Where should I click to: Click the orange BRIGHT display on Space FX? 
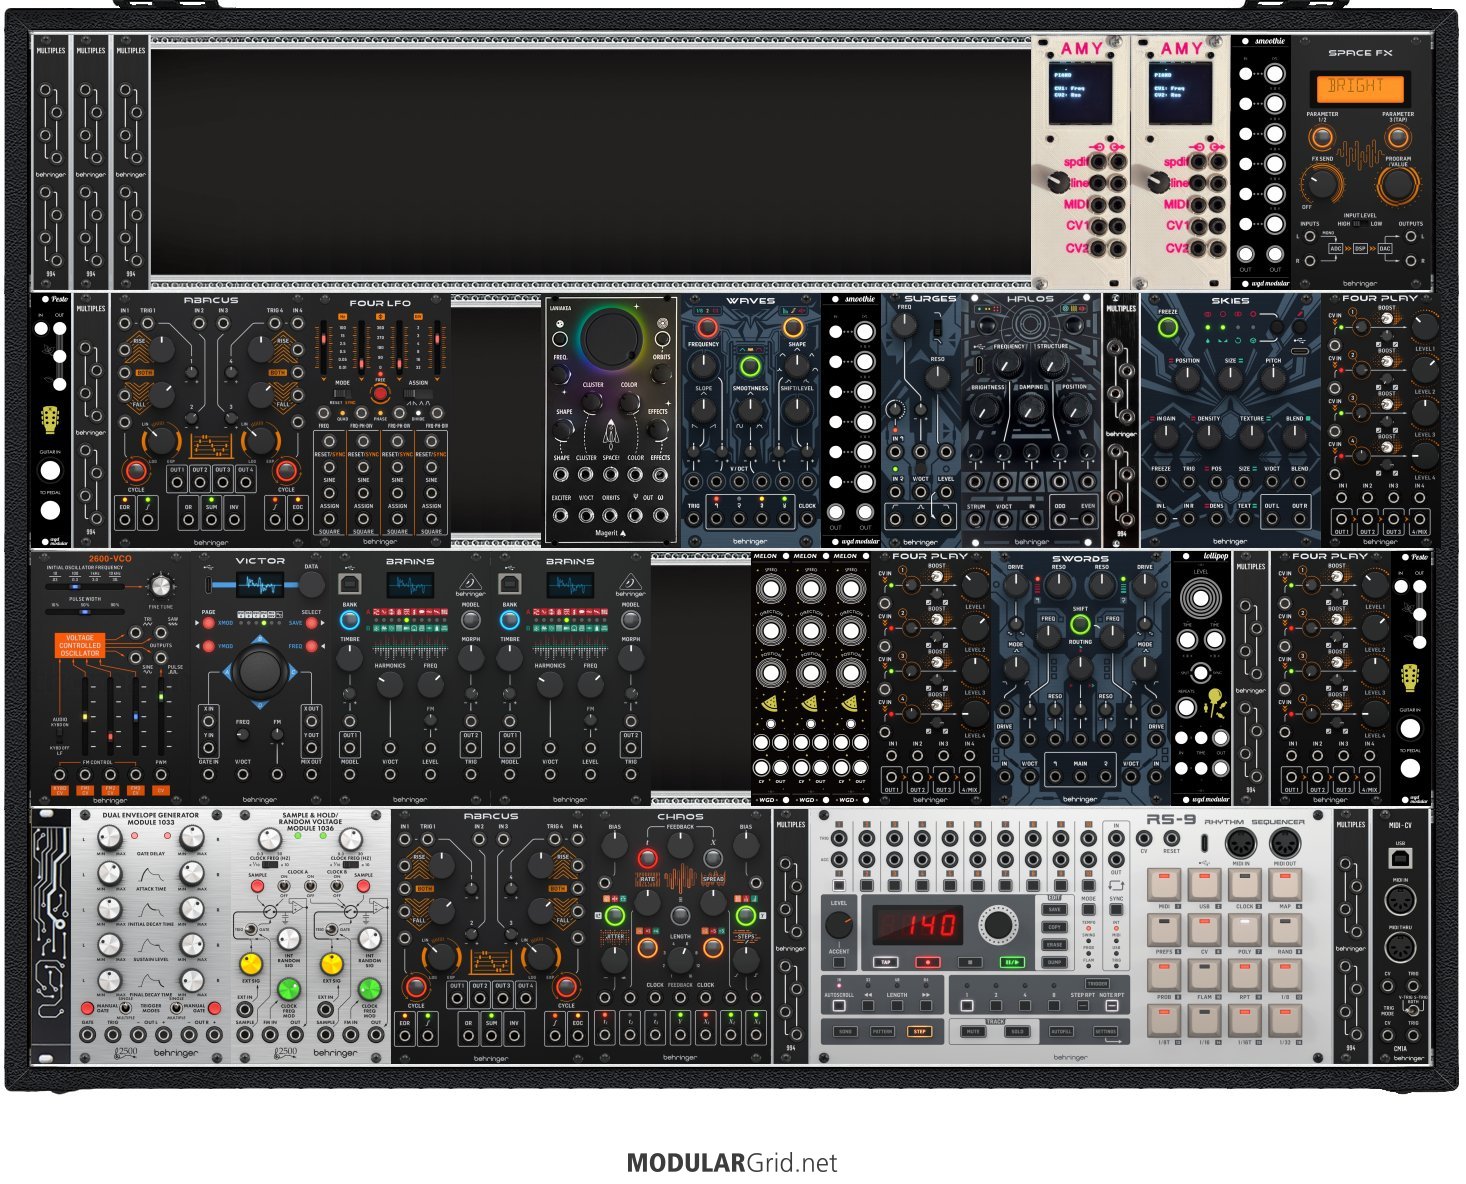[1359, 88]
